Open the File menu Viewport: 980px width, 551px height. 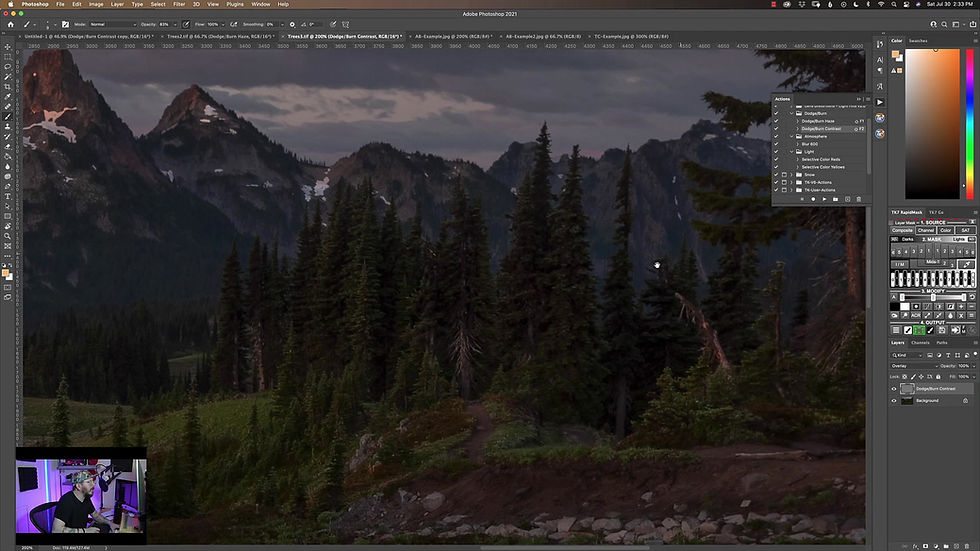click(x=60, y=4)
